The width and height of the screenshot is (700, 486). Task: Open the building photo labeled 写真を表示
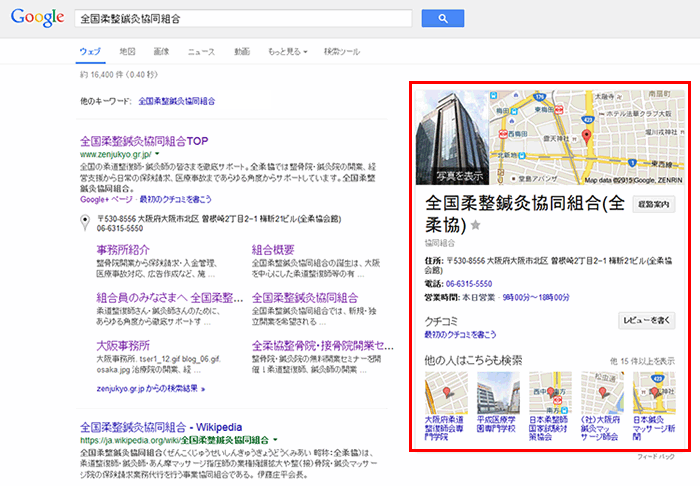click(449, 137)
